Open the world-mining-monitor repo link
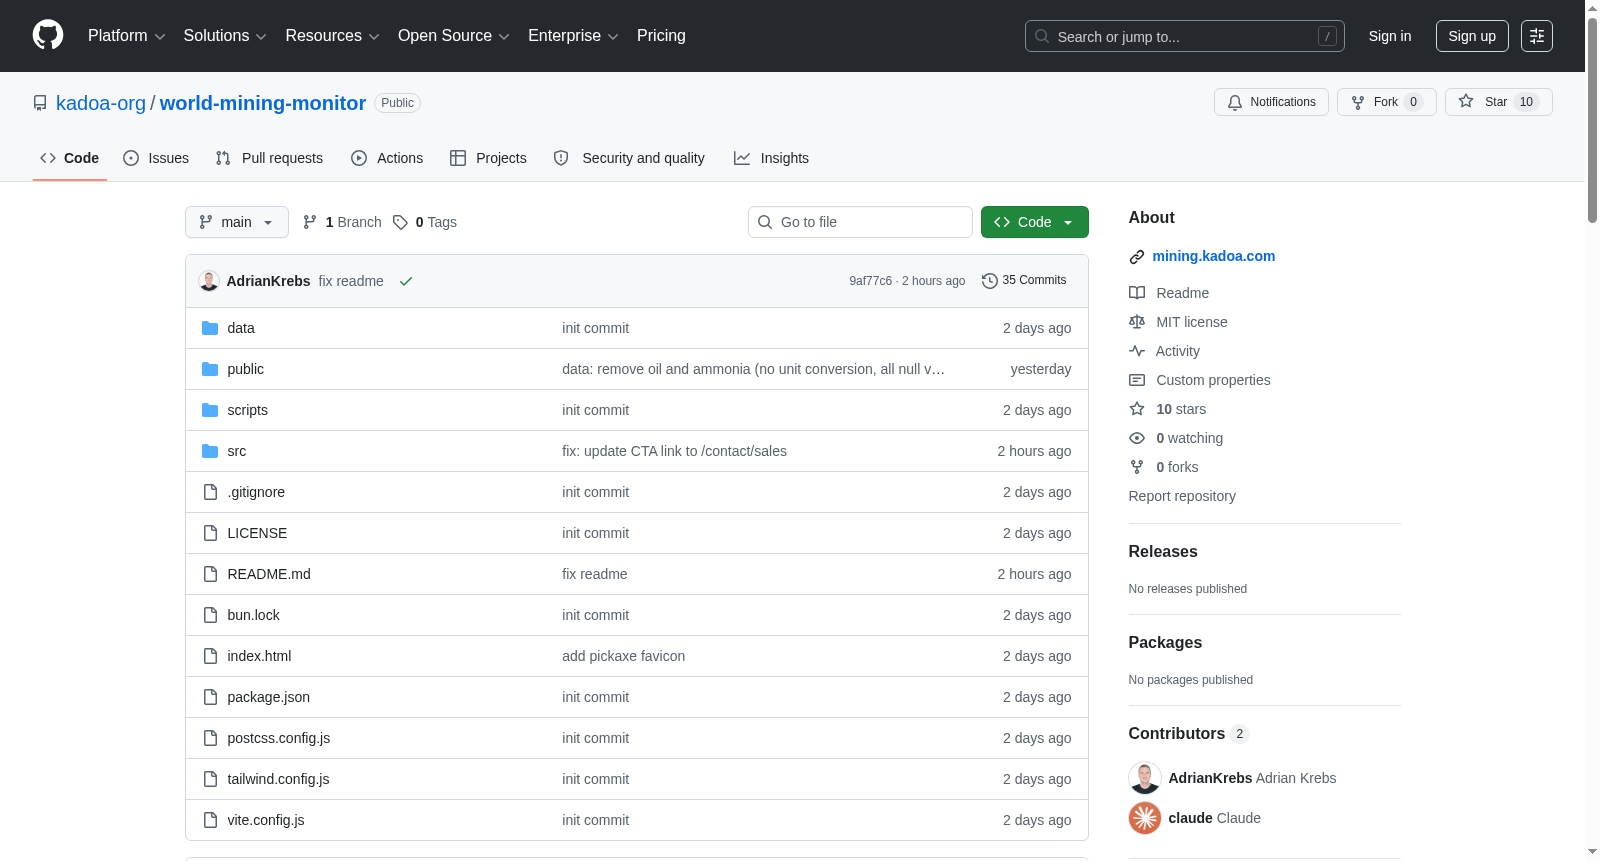 (263, 103)
